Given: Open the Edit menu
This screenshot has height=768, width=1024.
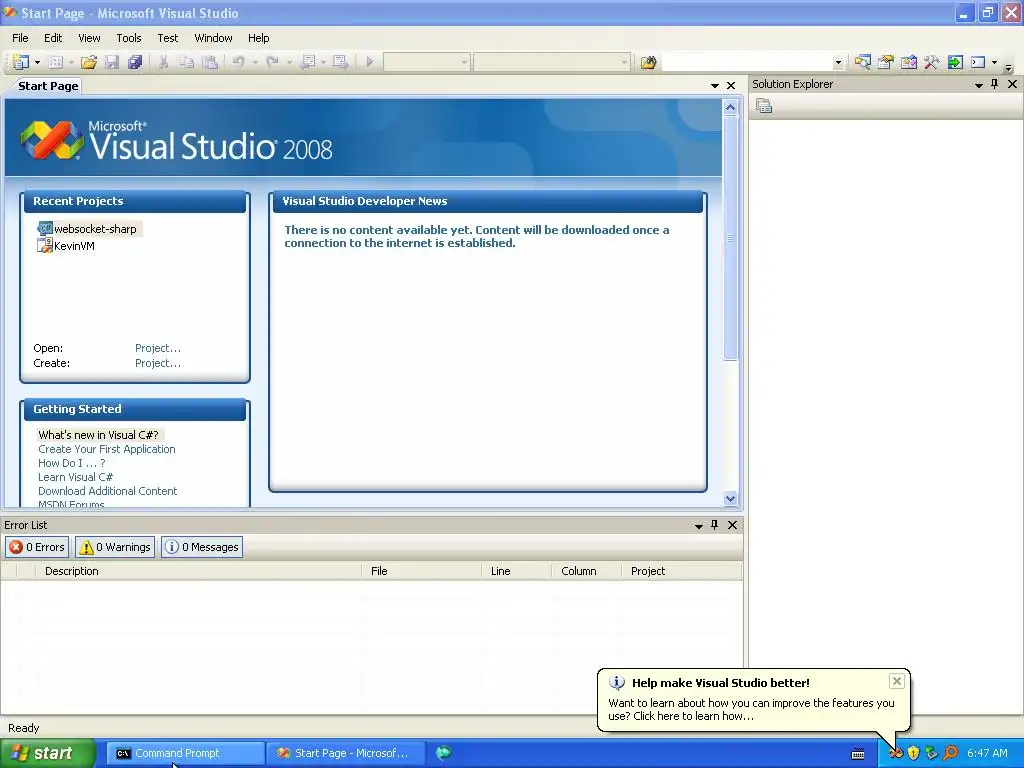Looking at the screenshot, I should click(x=53, y=38).
